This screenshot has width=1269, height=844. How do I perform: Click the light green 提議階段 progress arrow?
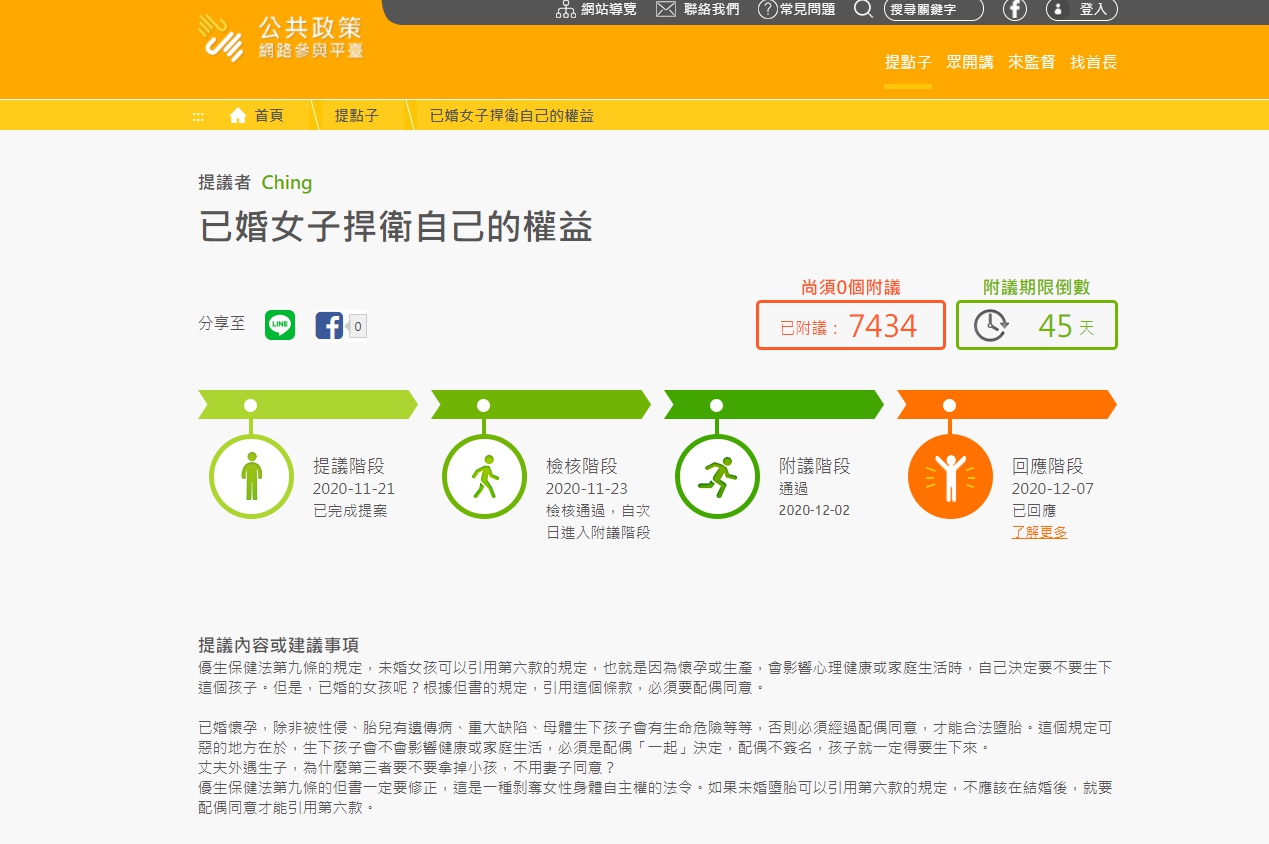coord(308,405)
